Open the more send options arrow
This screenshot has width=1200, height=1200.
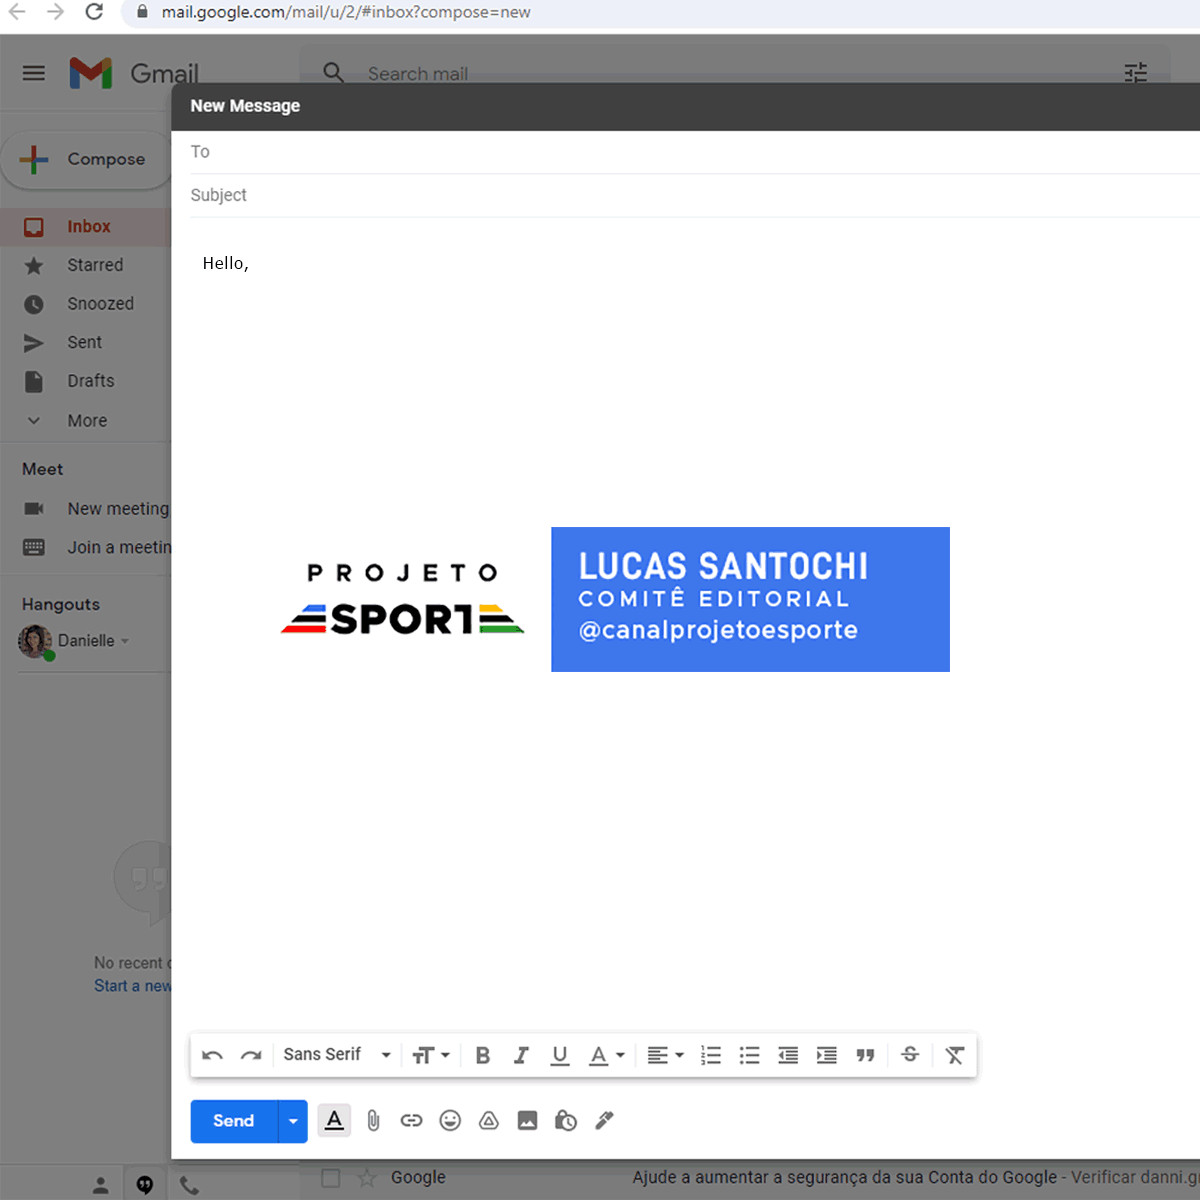pos(293,1121)
